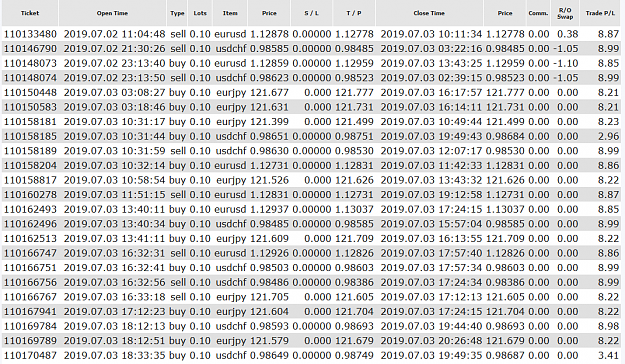
Task: Click the Open Time column header
Action: [x=112, y=13]
